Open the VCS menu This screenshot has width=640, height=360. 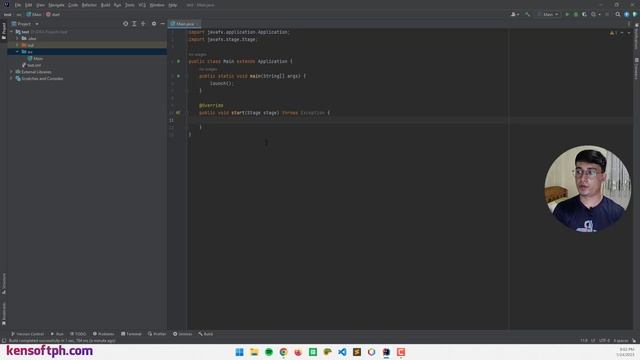pos(142,5)
